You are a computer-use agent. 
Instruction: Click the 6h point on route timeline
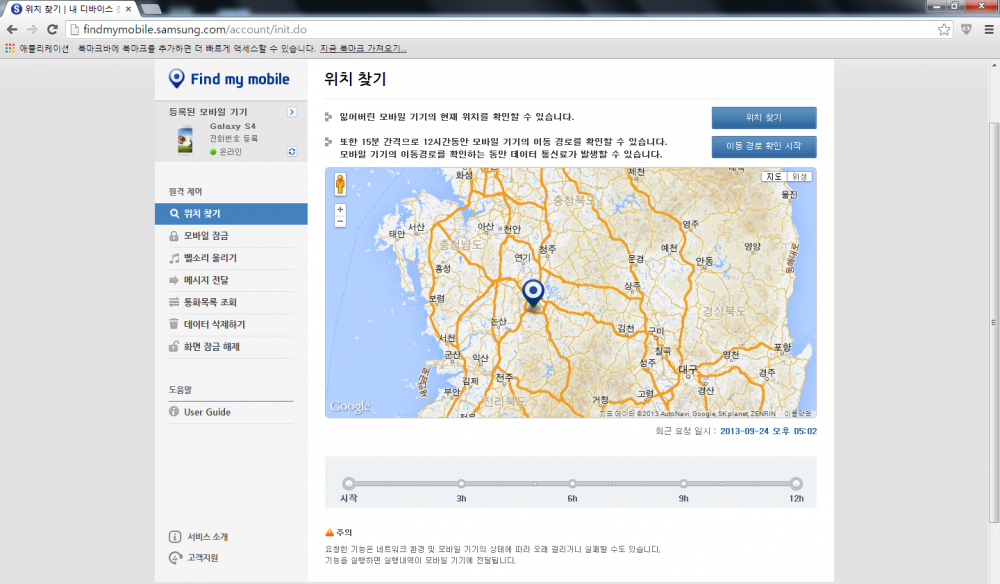(572, 484)
